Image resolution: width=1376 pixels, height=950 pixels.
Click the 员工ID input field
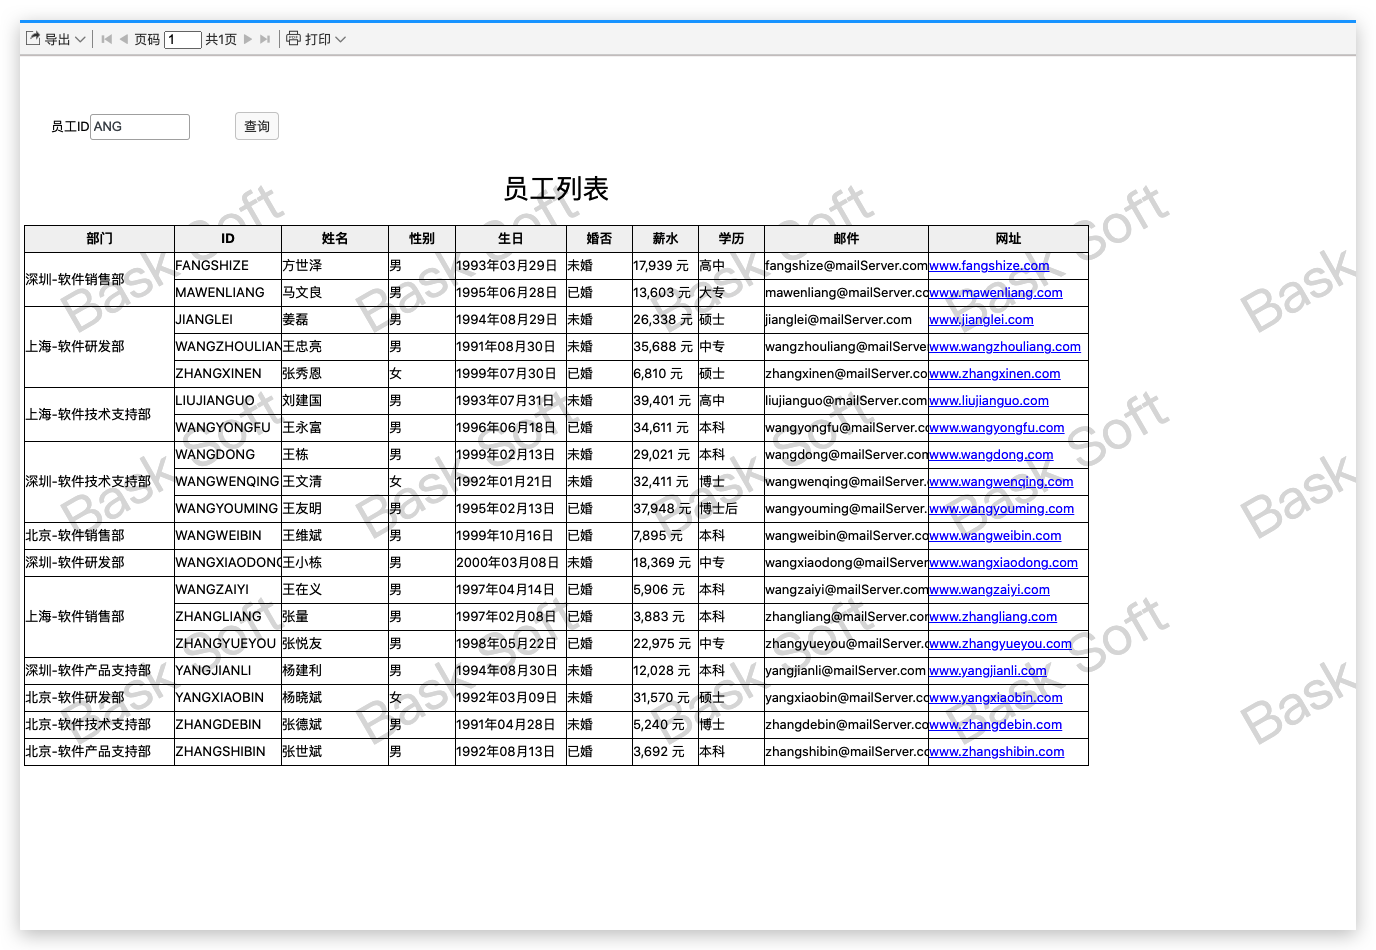[140, 127]
